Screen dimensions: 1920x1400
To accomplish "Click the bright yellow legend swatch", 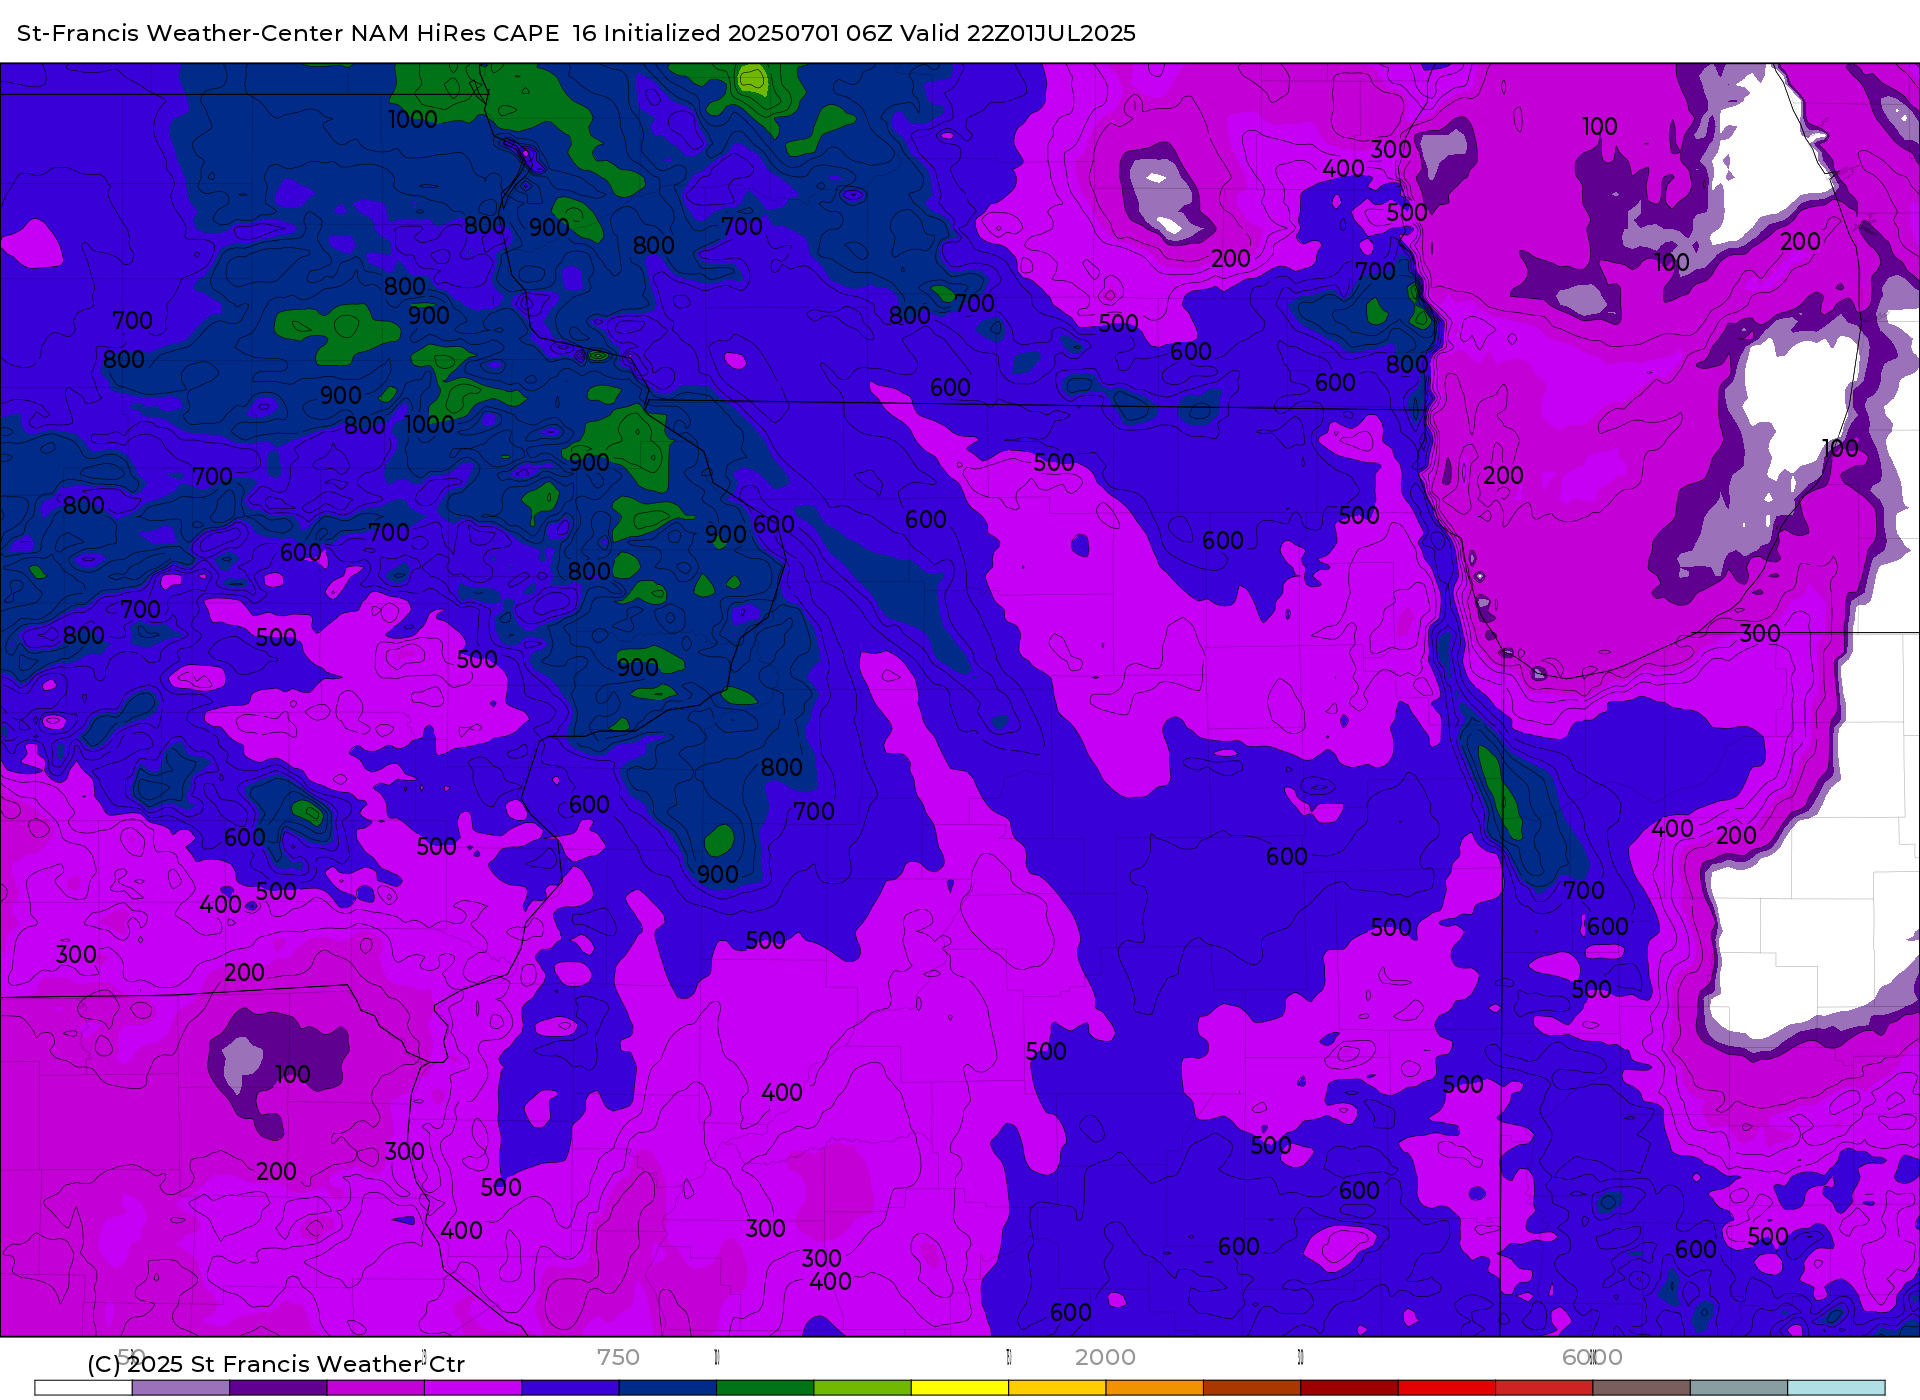I will pyautogui.click(x=960, y=1388).
